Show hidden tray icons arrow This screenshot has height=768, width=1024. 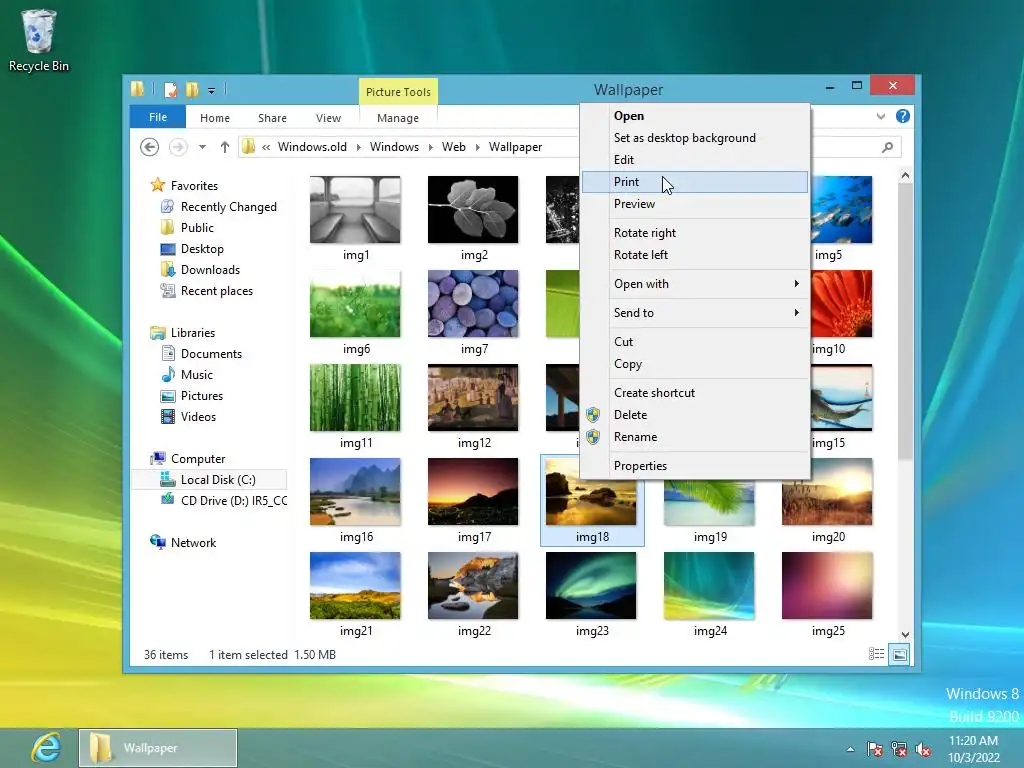click(x=850, y=749)
